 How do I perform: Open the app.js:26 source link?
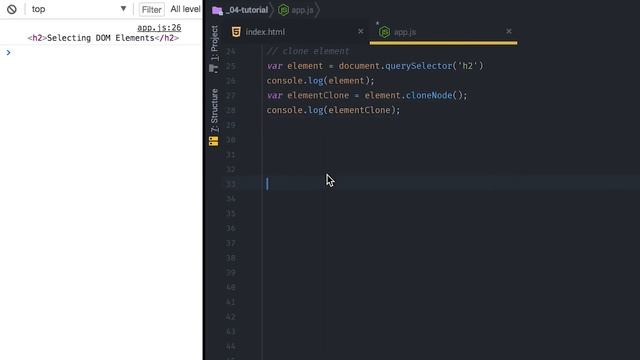pos(159,27)
